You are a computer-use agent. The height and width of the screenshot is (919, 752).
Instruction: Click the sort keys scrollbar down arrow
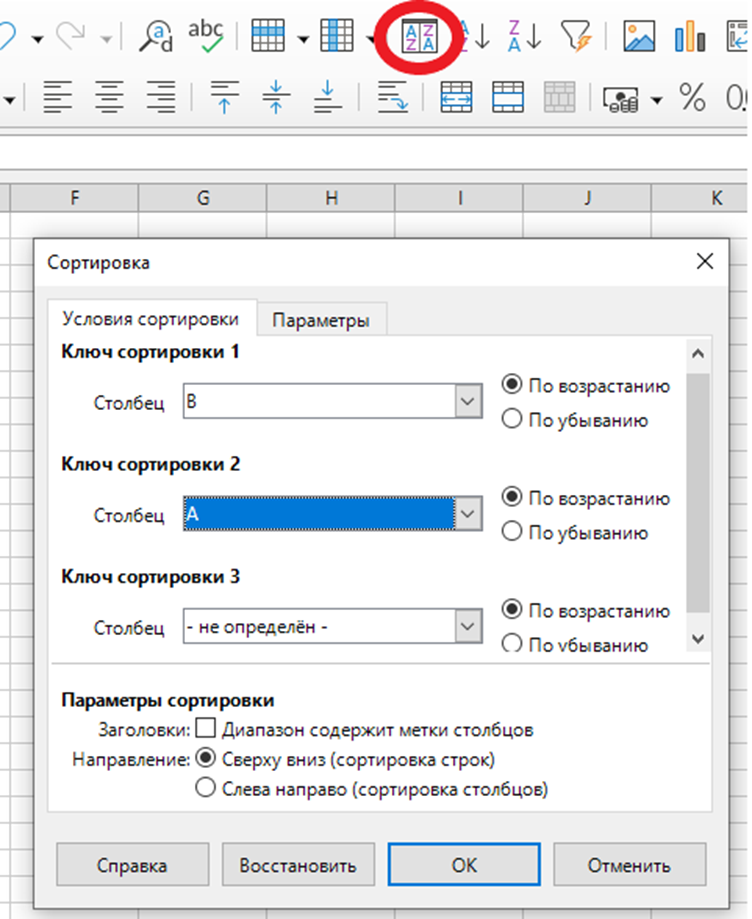(698, 638)
